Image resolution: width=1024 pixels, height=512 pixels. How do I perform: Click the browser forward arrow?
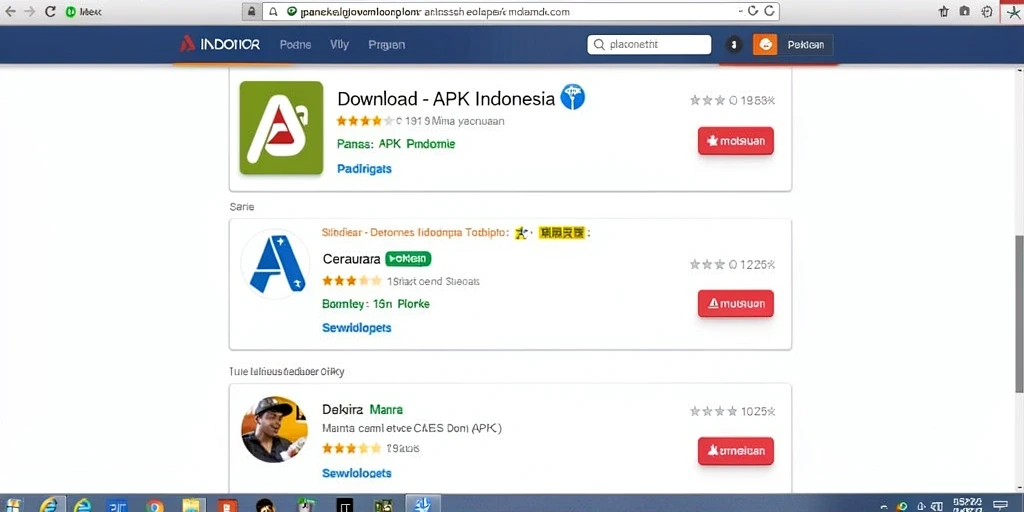(x=29, y=12)
